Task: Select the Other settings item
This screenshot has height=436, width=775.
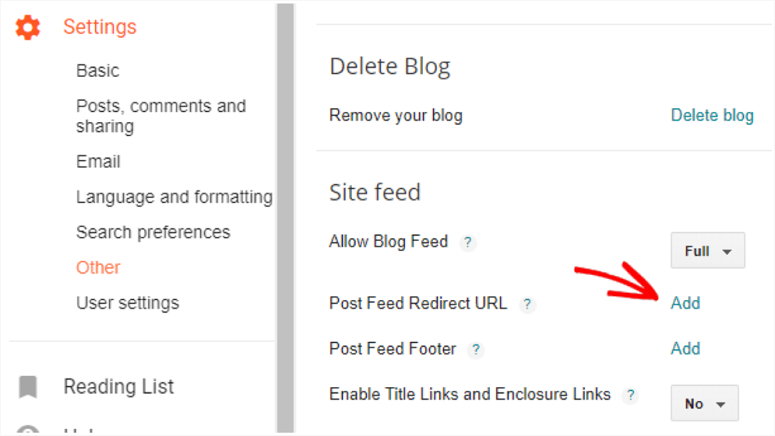Action: [x=98, y=267]
